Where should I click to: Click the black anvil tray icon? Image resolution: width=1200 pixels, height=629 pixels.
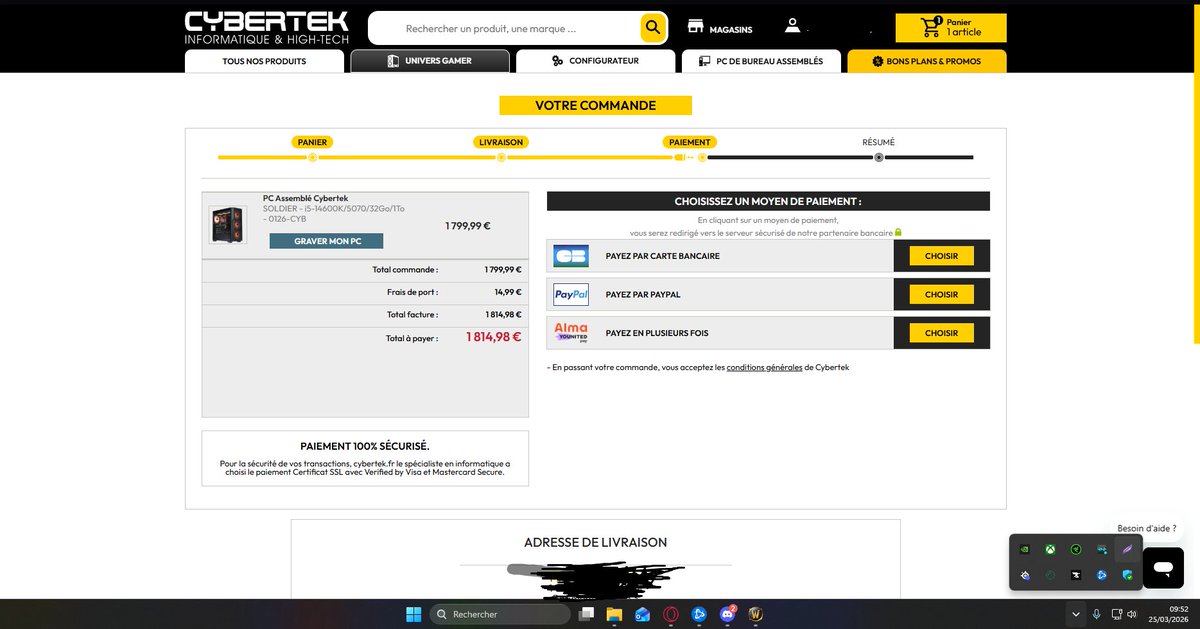(1075, 575)
